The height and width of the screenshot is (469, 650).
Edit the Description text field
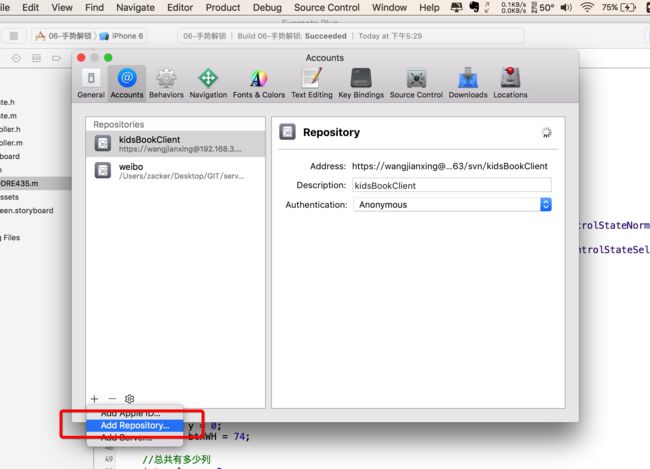coord(452,185)
